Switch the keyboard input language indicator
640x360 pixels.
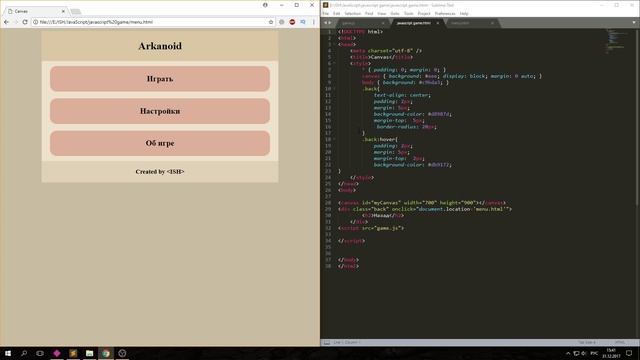pos(594,353)
